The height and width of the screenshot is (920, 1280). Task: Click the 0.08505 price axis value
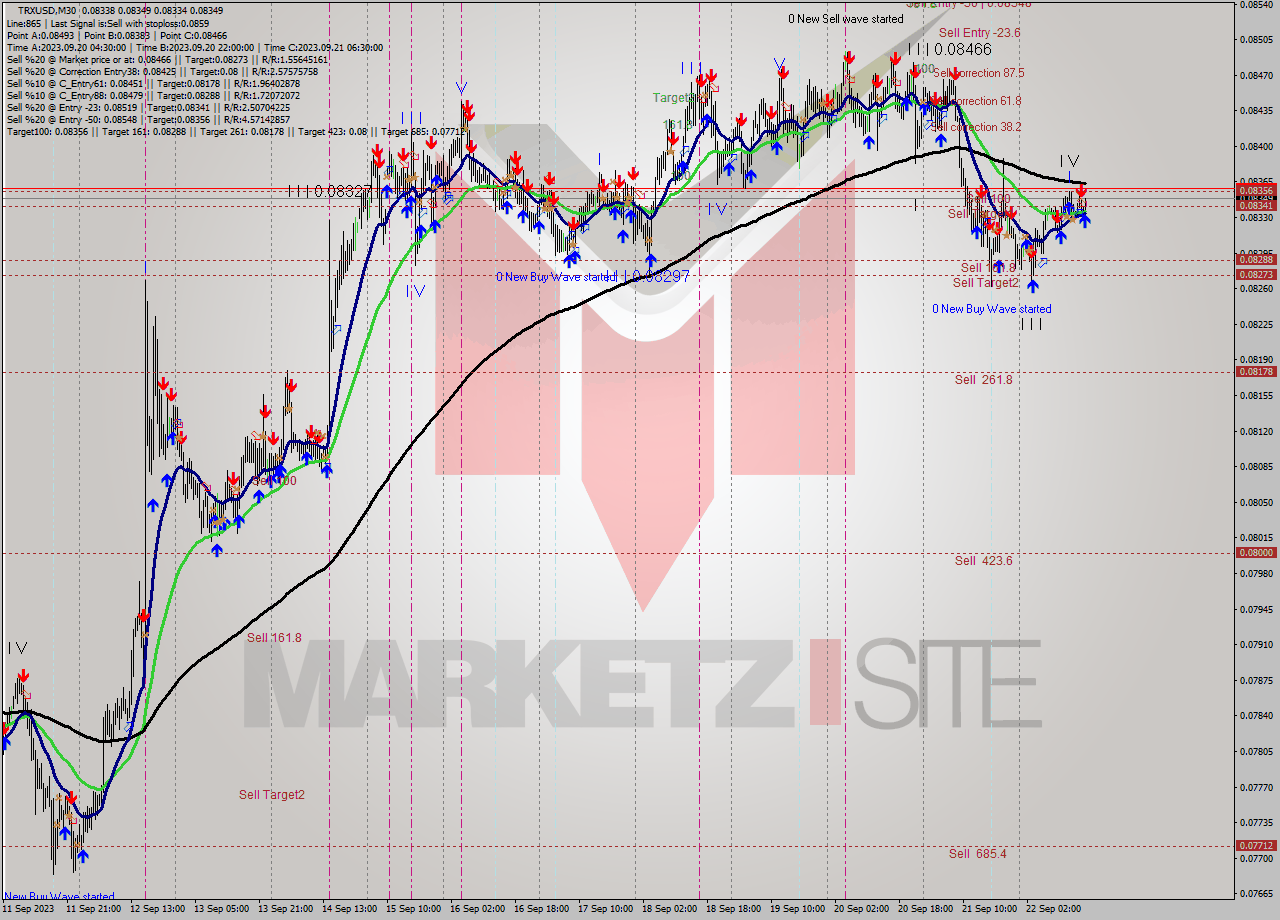(x=1256, y=40)
